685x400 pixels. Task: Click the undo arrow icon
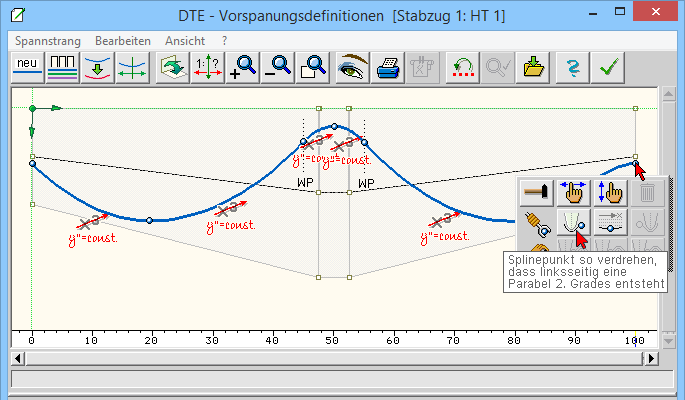click(x=461, y=68)
